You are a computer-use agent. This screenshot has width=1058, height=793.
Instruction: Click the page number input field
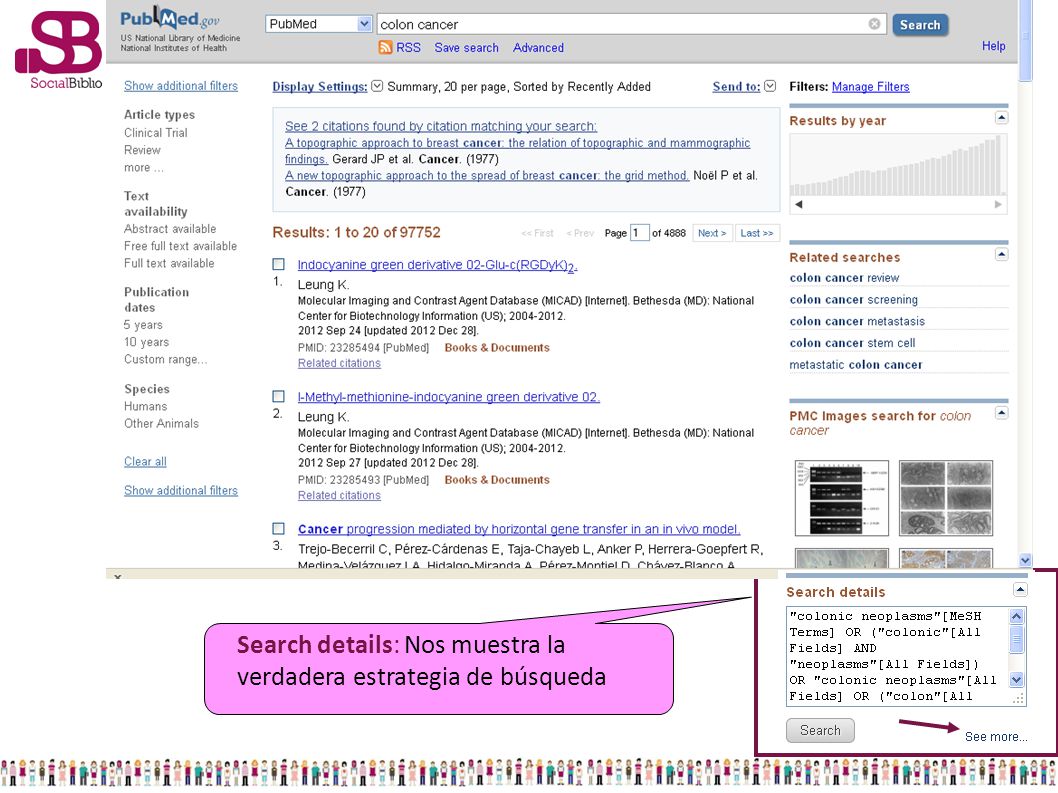click(639, 233)
